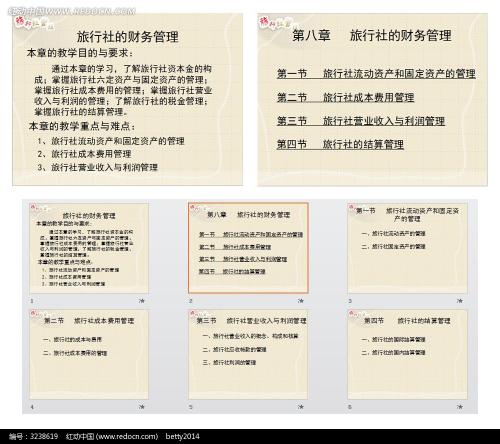Click title 第八章 旅行社的财务管理 on large right slide
Screen dimensions: 500x444
pos(372,36)
